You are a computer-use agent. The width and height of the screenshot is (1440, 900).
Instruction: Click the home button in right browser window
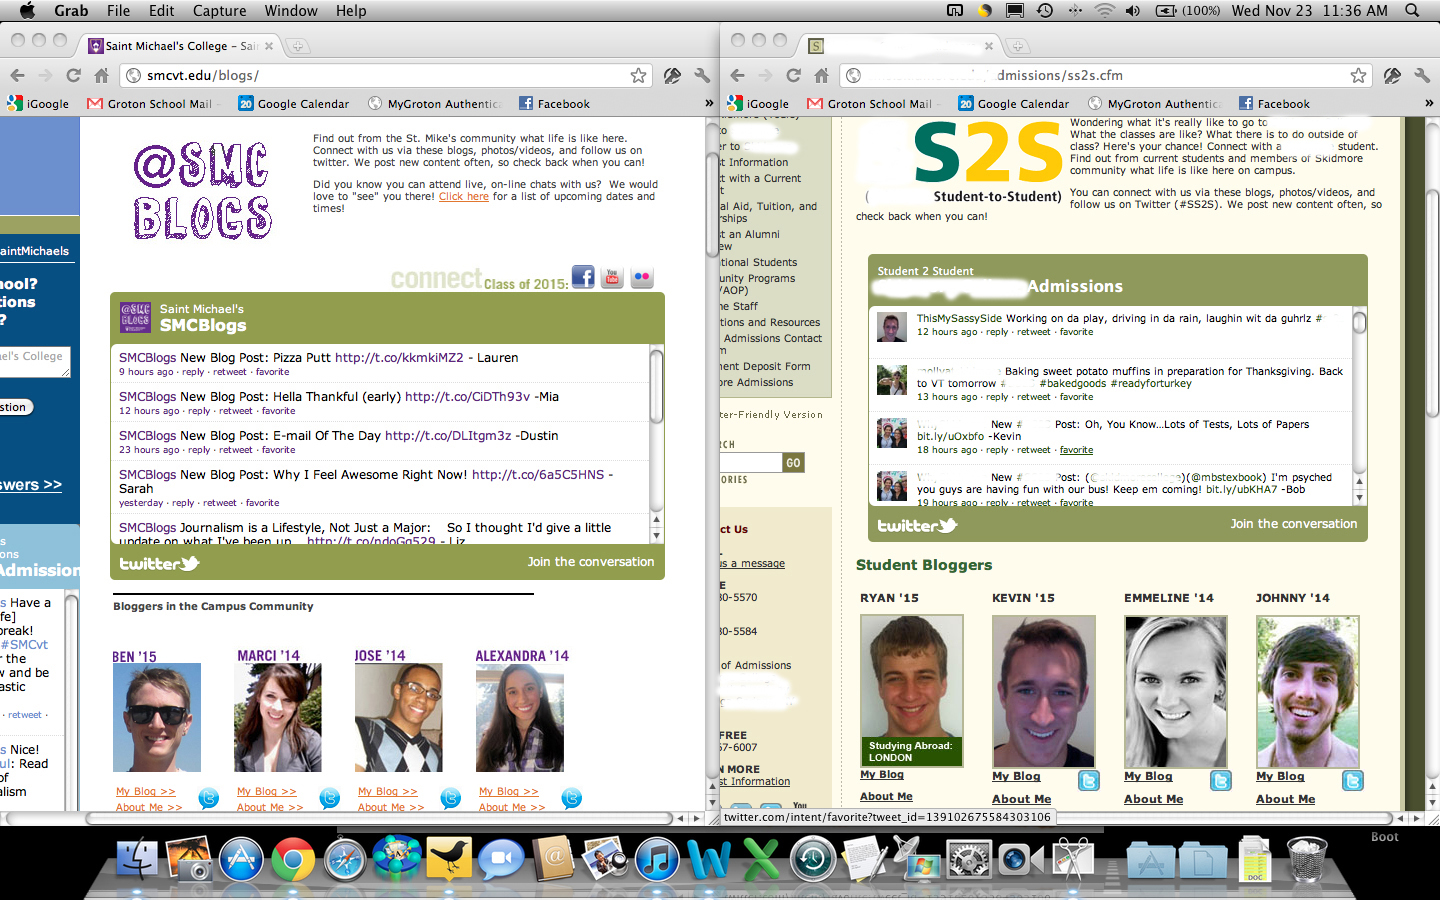[821, 76]
